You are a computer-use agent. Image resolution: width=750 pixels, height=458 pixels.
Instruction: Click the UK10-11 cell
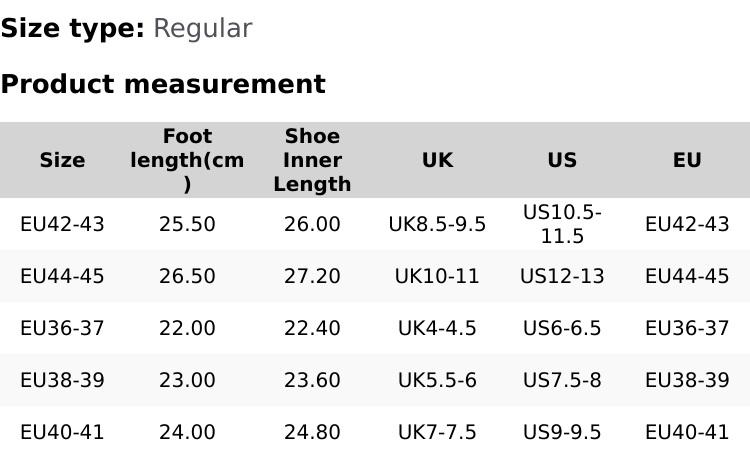(437, 276)
